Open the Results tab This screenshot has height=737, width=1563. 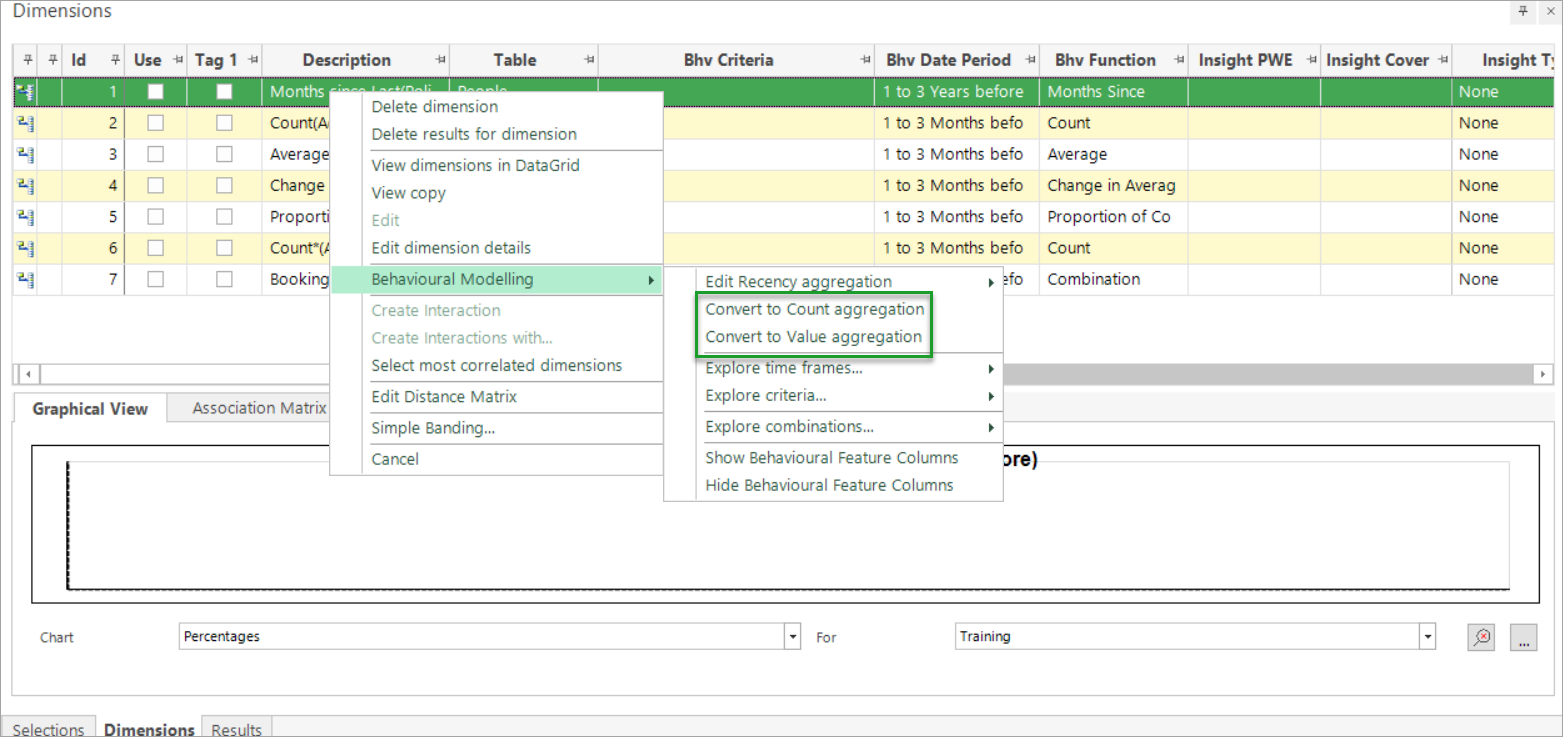(x=237, y=729)
